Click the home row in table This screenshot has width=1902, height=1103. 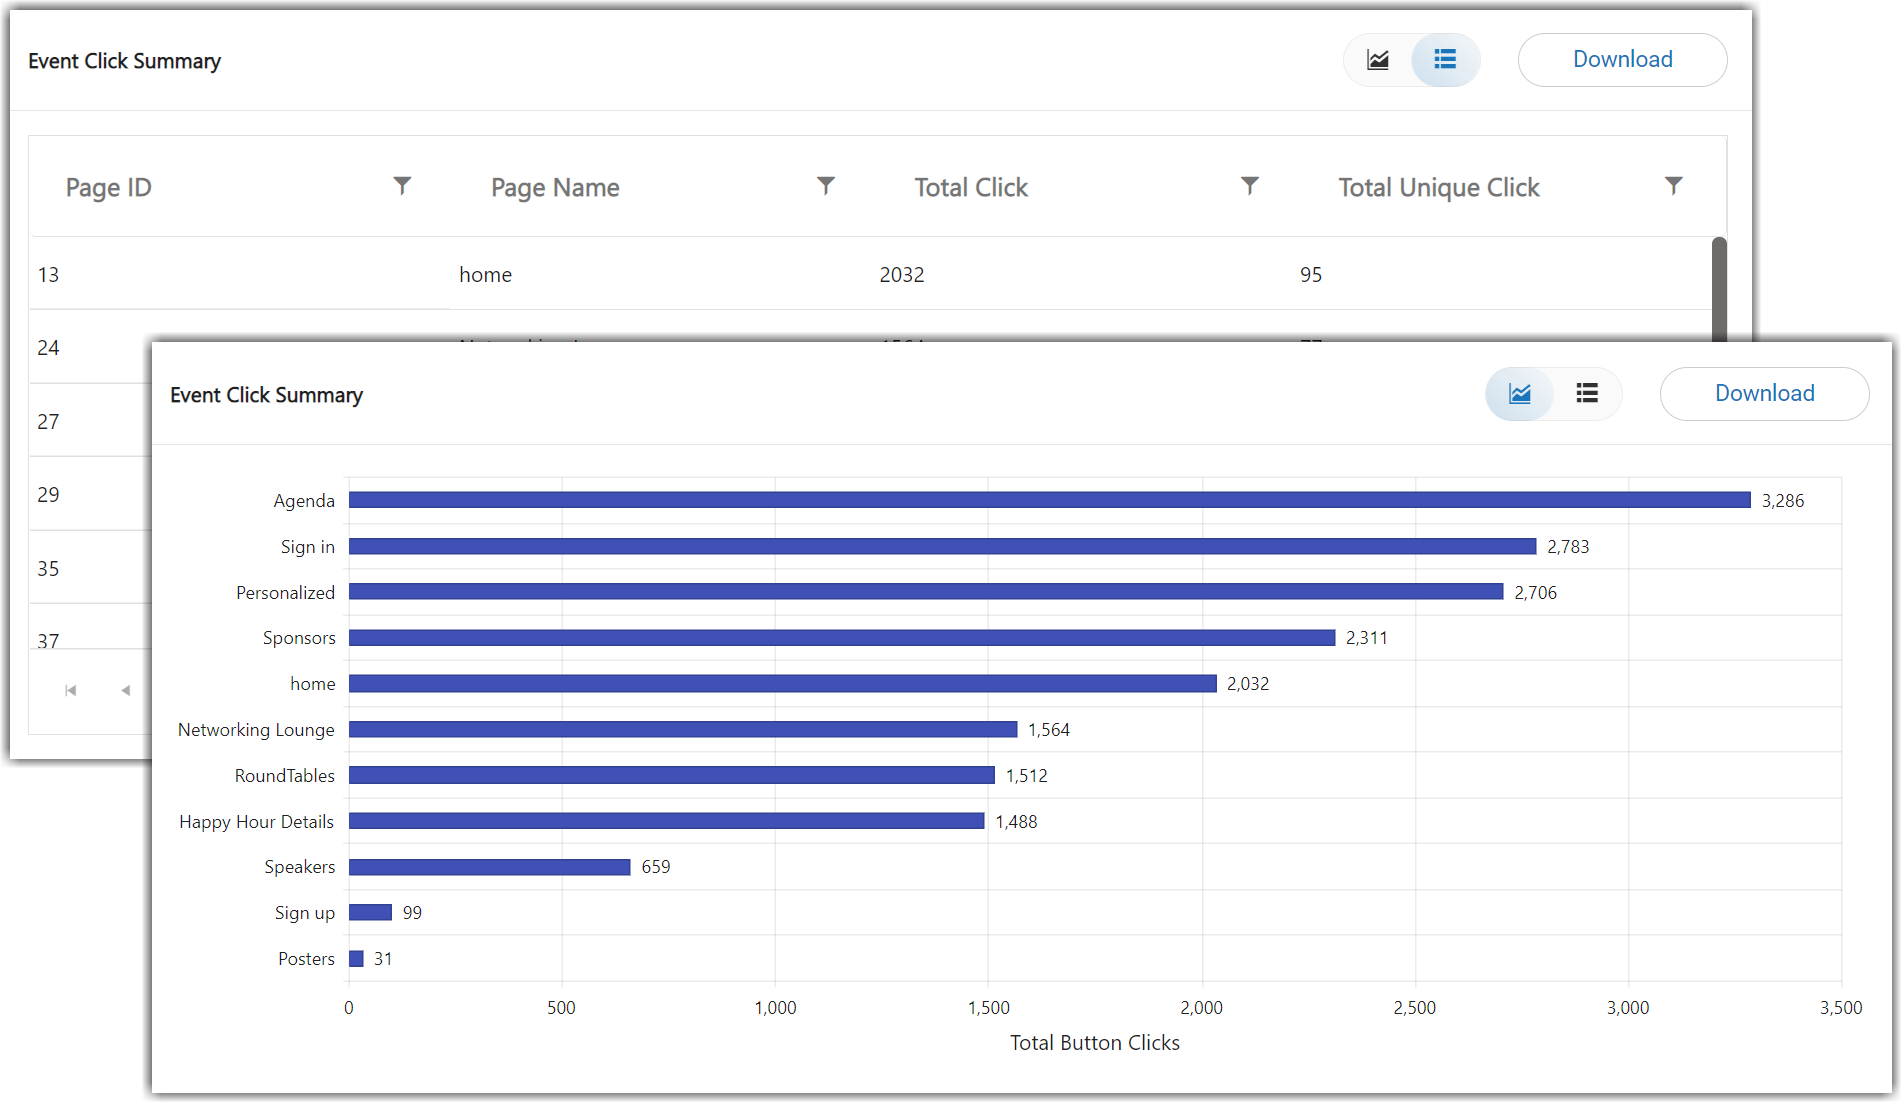485,275
